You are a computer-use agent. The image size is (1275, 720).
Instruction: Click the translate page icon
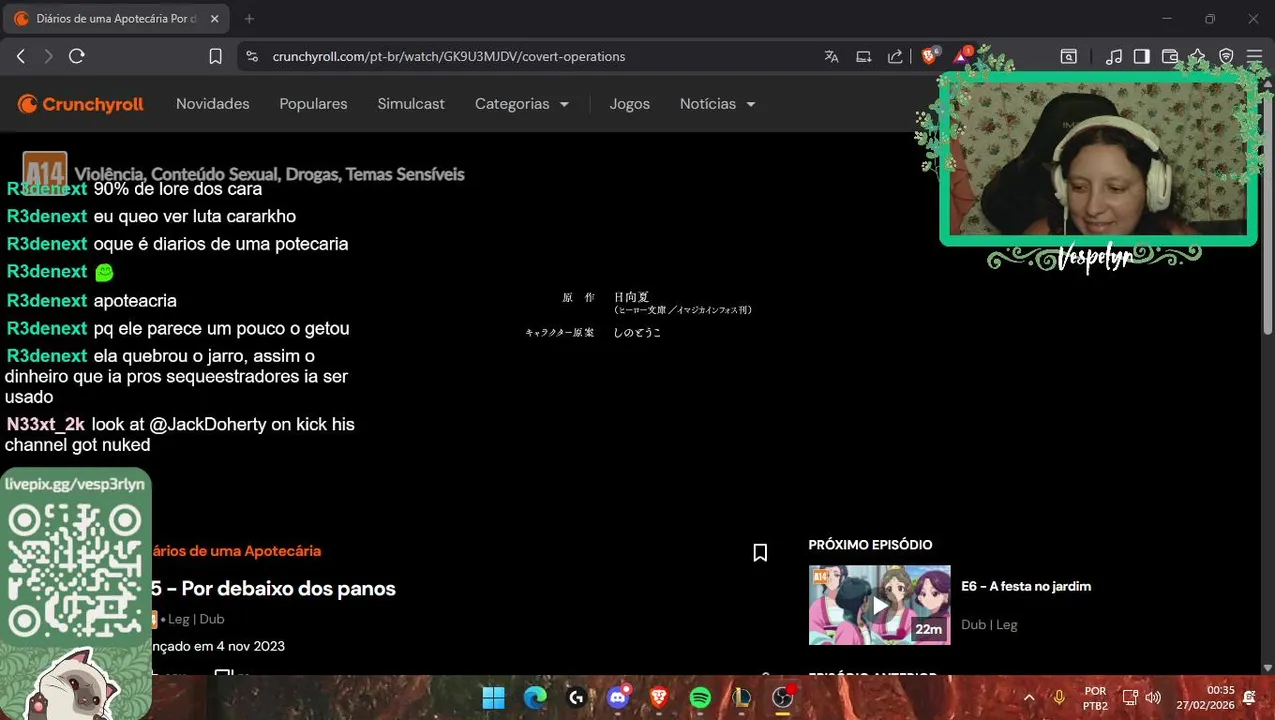tap(831, 57)
